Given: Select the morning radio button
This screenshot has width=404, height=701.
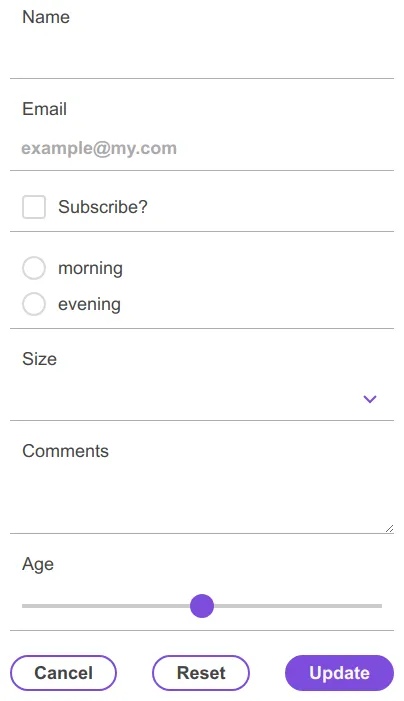Looking at the screenshot, I should (34, 268).
